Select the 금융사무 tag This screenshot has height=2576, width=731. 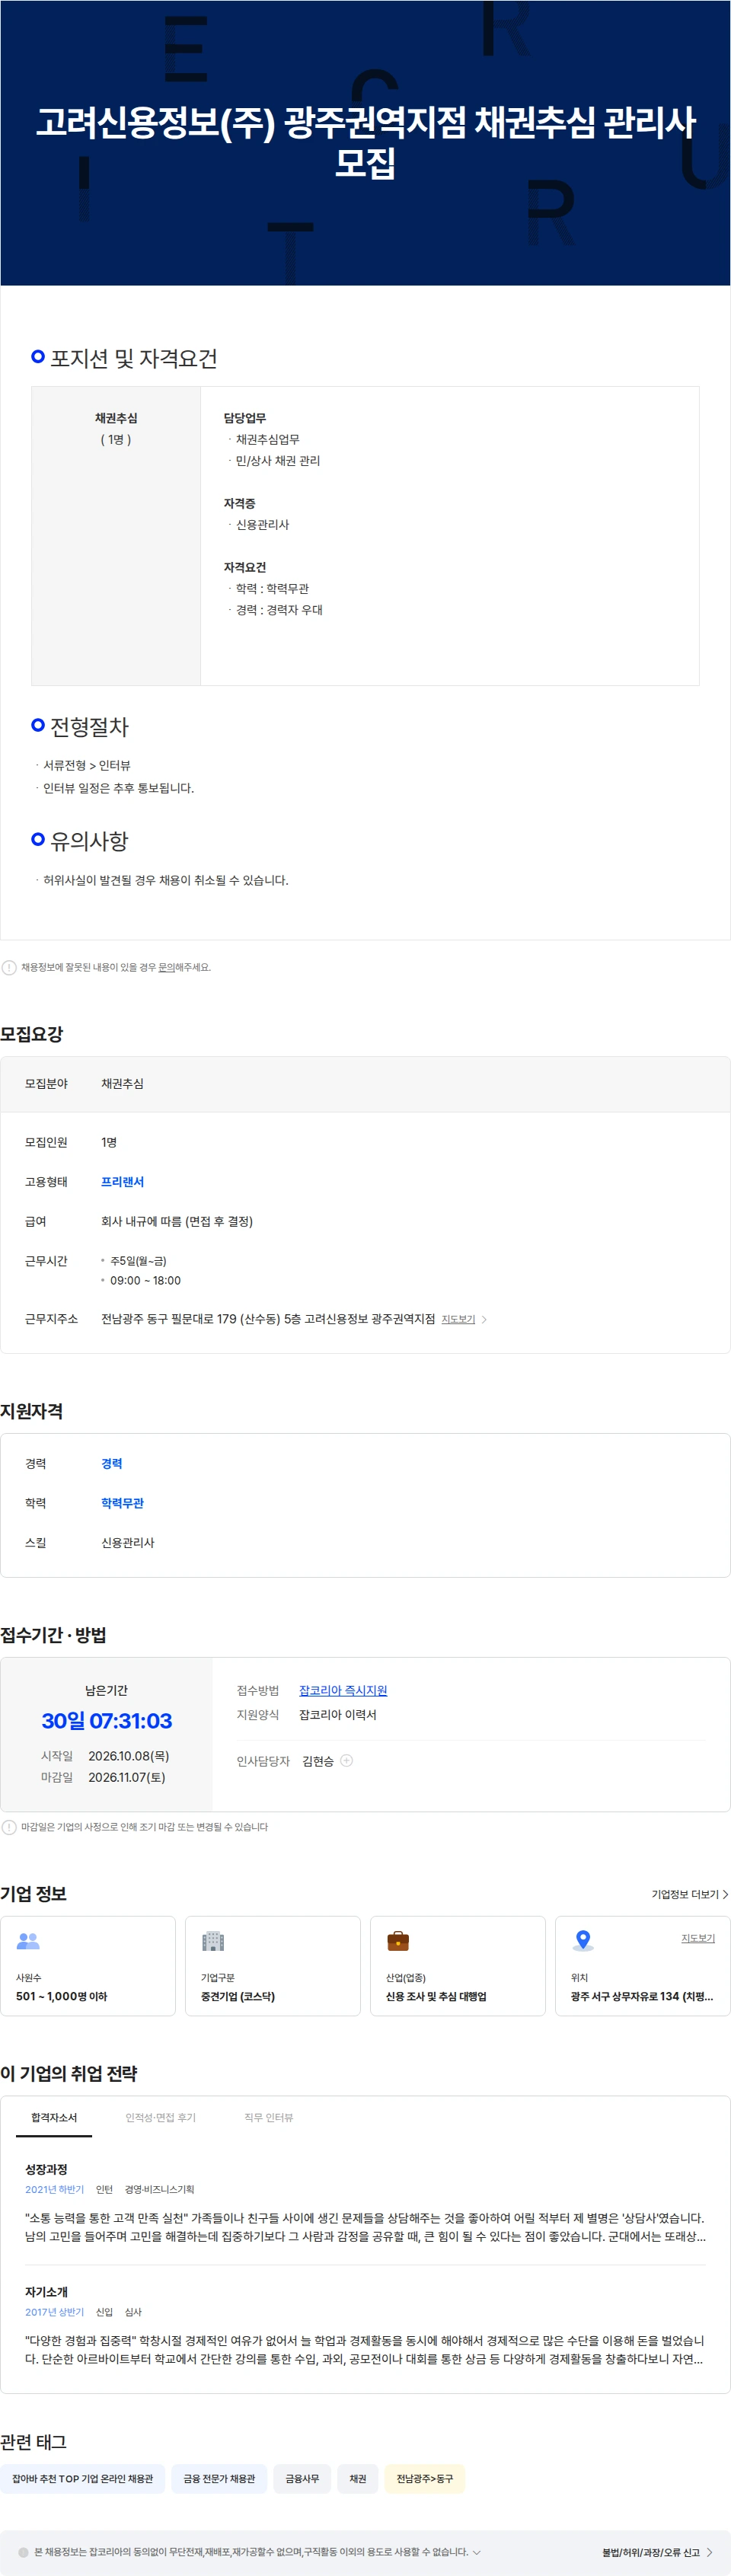tap(302, 2478)
